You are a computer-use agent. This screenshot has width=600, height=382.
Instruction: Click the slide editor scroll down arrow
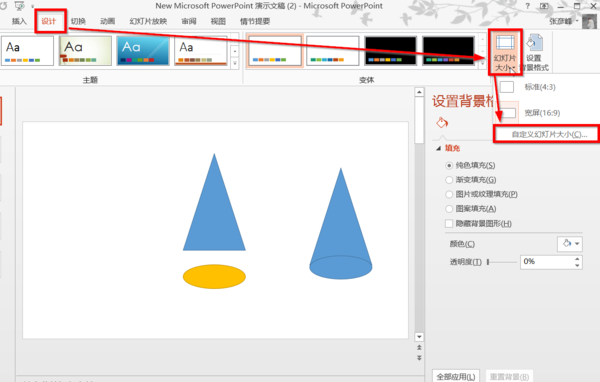[x=419, y=337]
